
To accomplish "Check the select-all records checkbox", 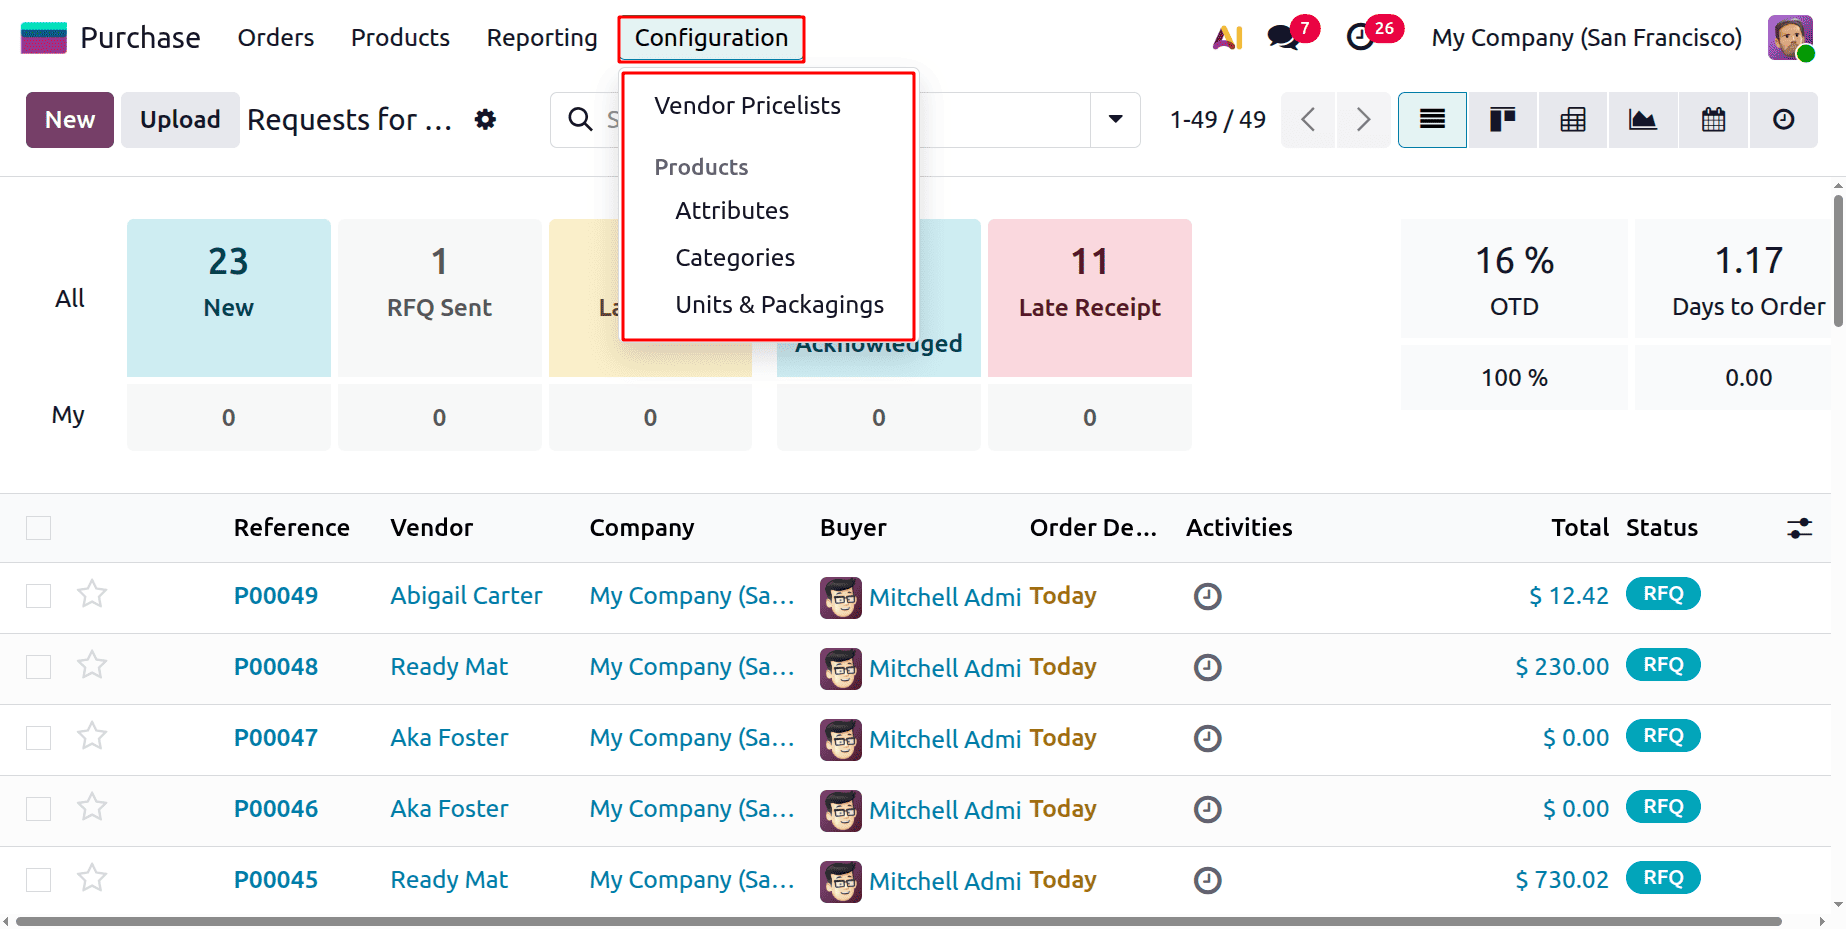I will coord(38,527).
